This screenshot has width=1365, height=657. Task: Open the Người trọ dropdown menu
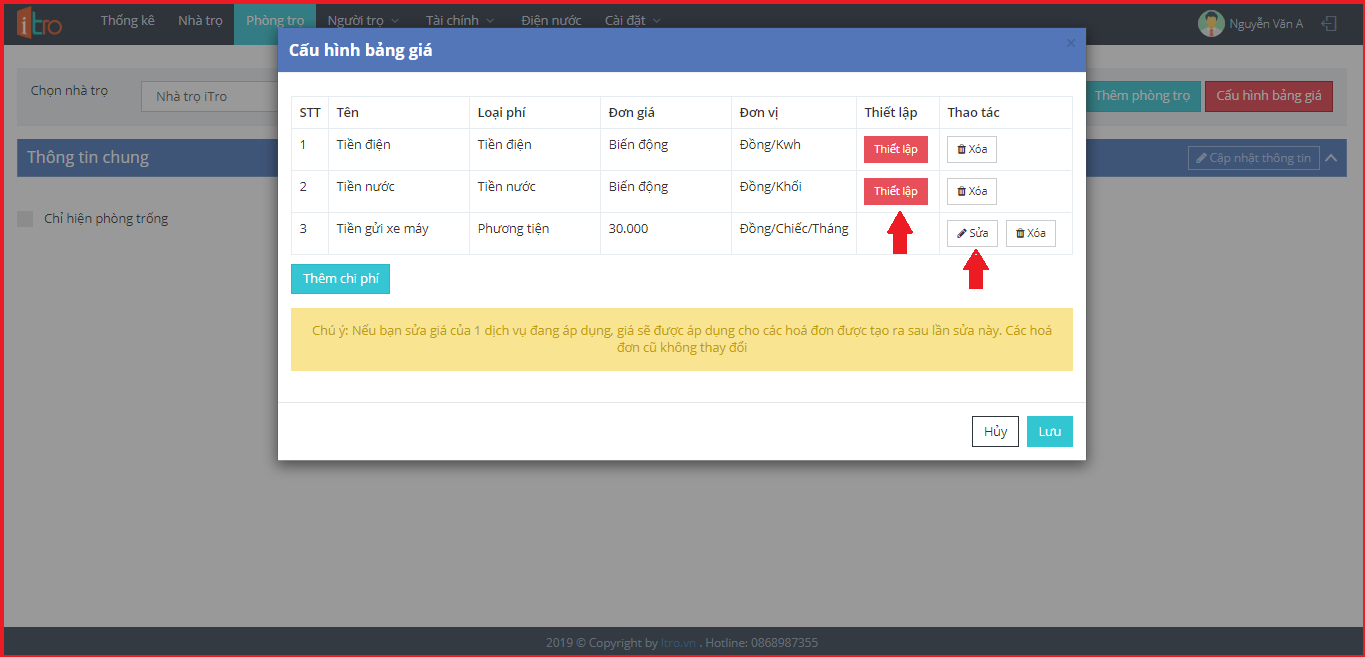(x=362, y=21)
